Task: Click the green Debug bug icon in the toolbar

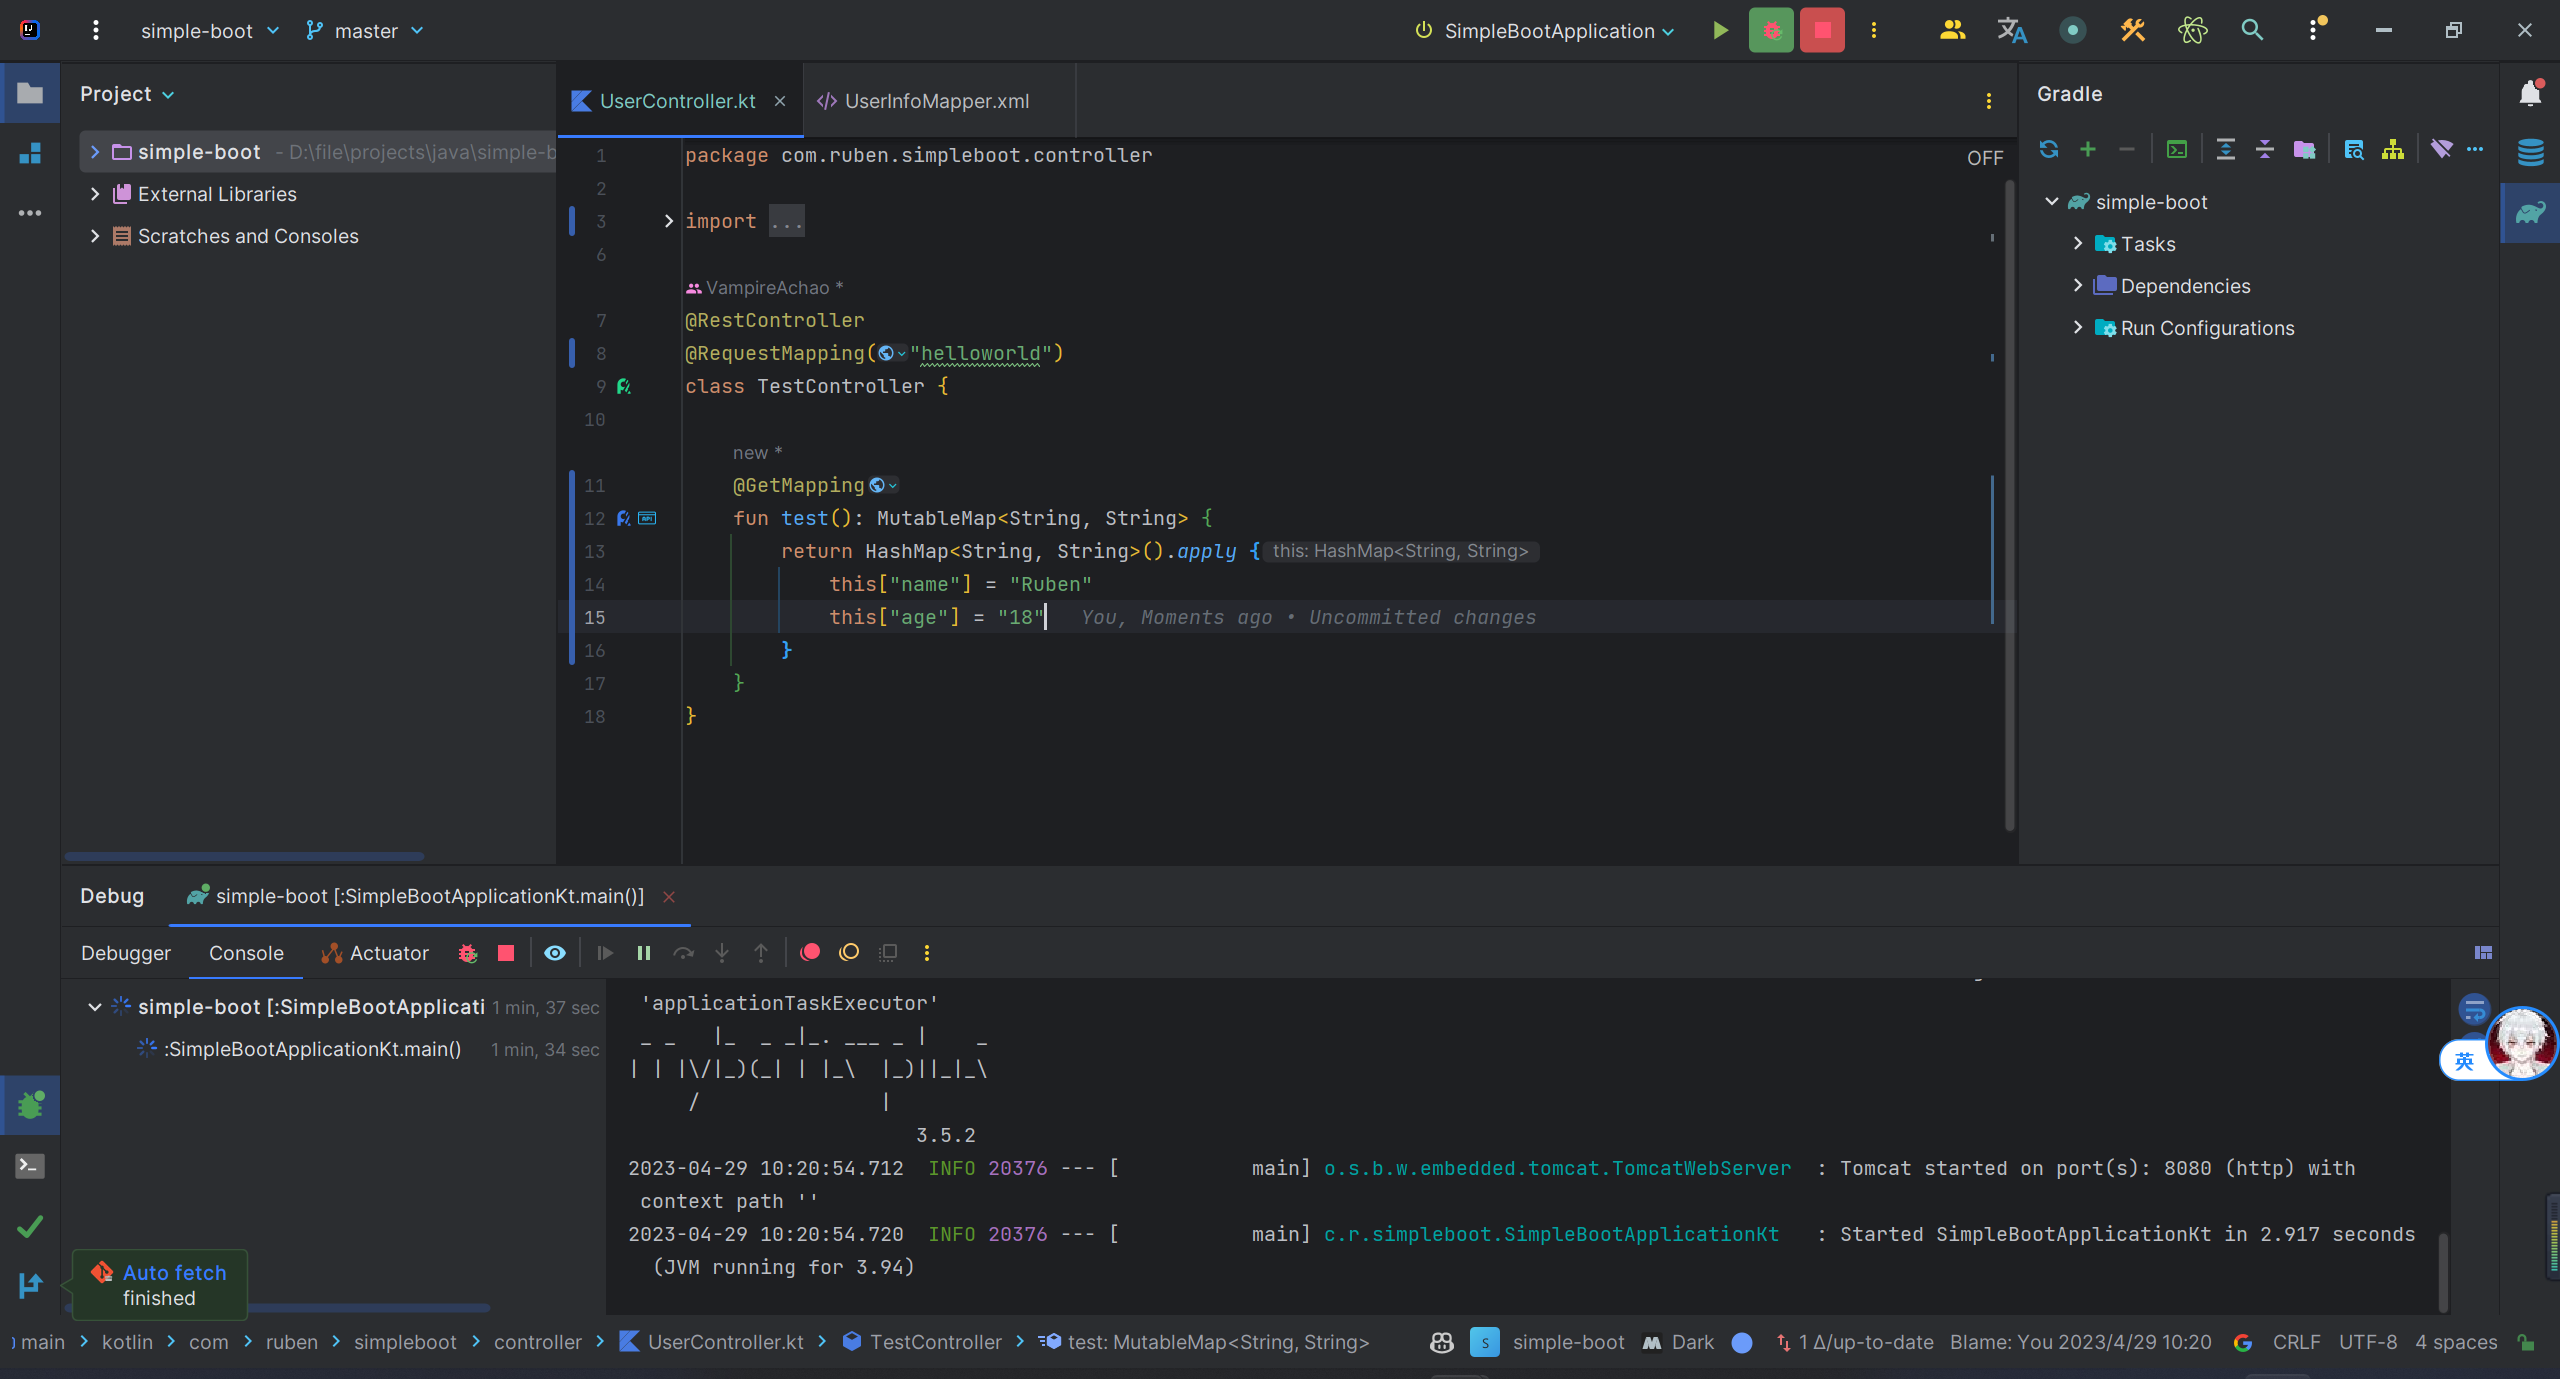Action: pos(1771,31)
